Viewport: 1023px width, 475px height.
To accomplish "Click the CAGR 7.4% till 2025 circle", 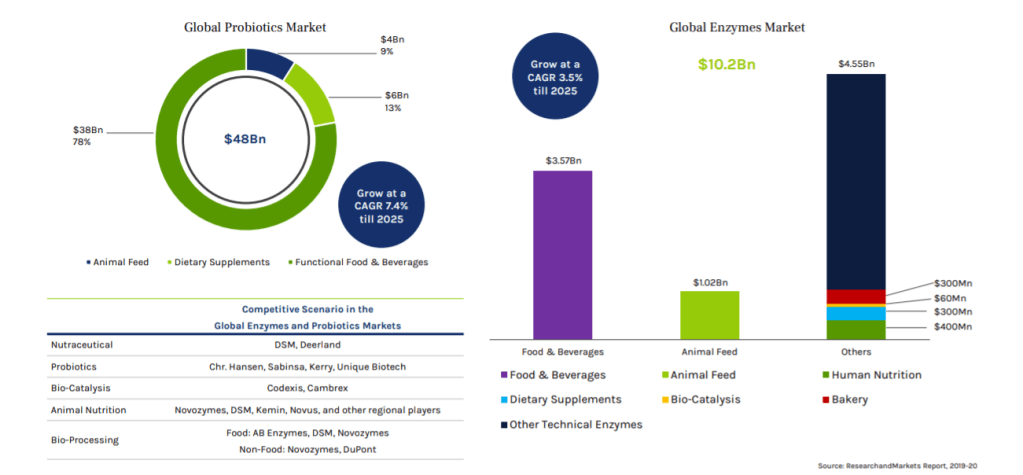I will pos(381,205).
